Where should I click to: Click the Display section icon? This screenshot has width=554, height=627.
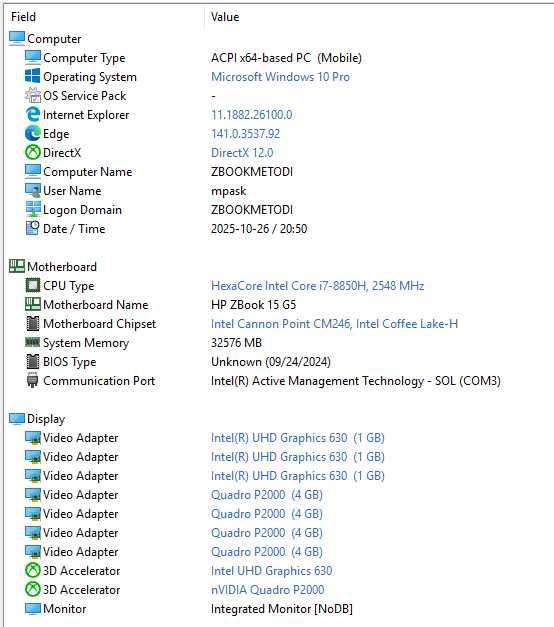pos(17,418)
